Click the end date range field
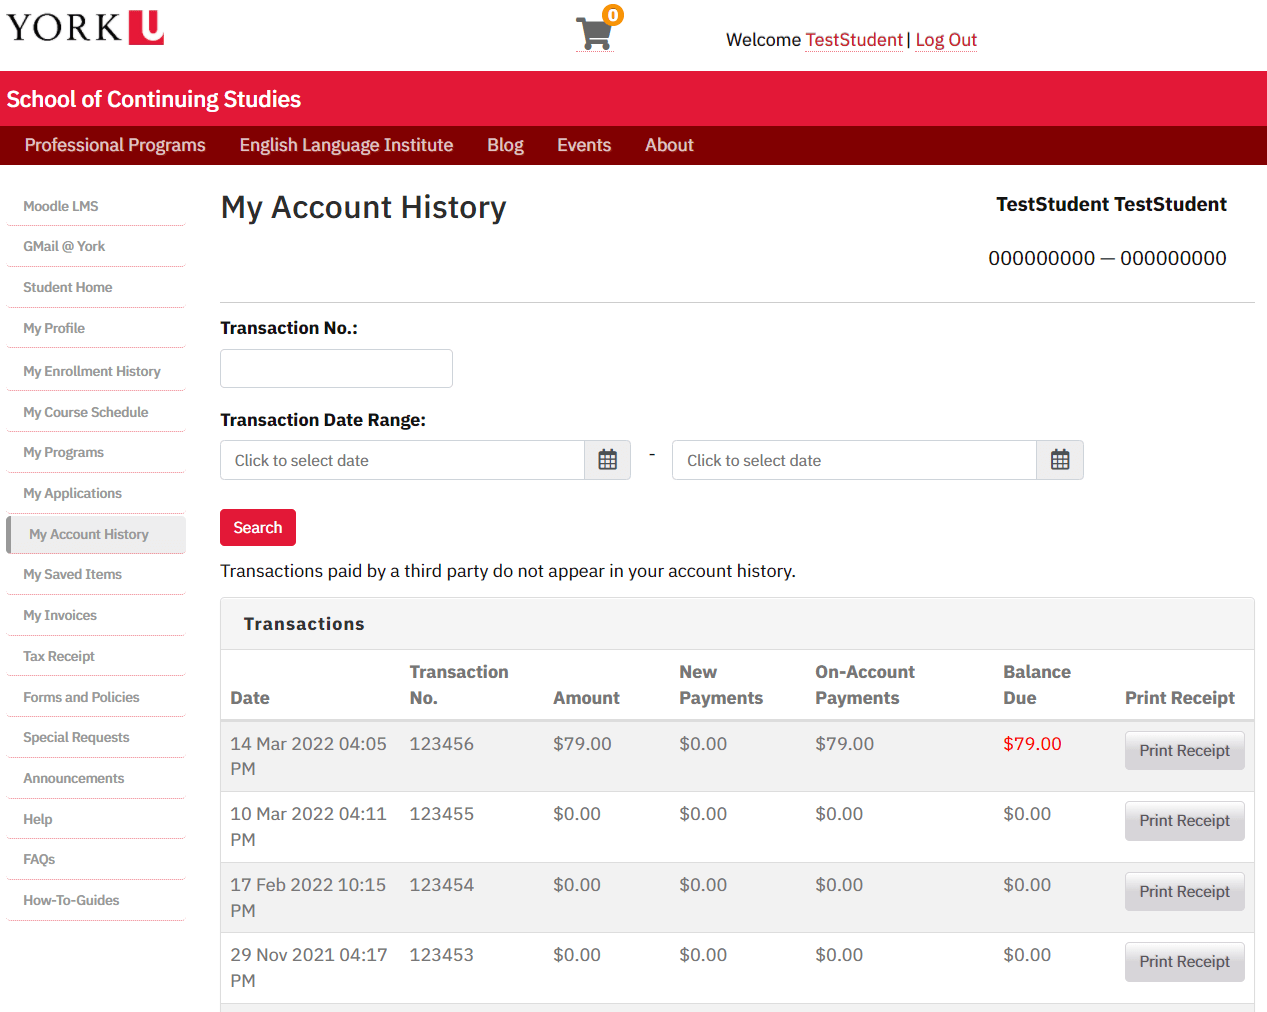Viewport: 1267px width, 1012px height. [x=855, y=460]
